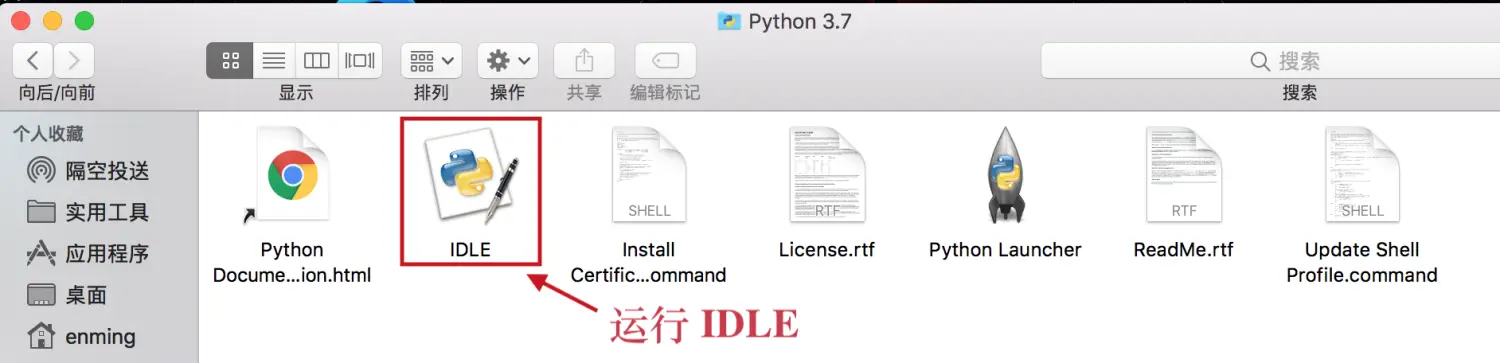The height and width of the screenshot is (363, 1500).
Task: Switch to icon view mode
Action: click(x=230, y=61)
